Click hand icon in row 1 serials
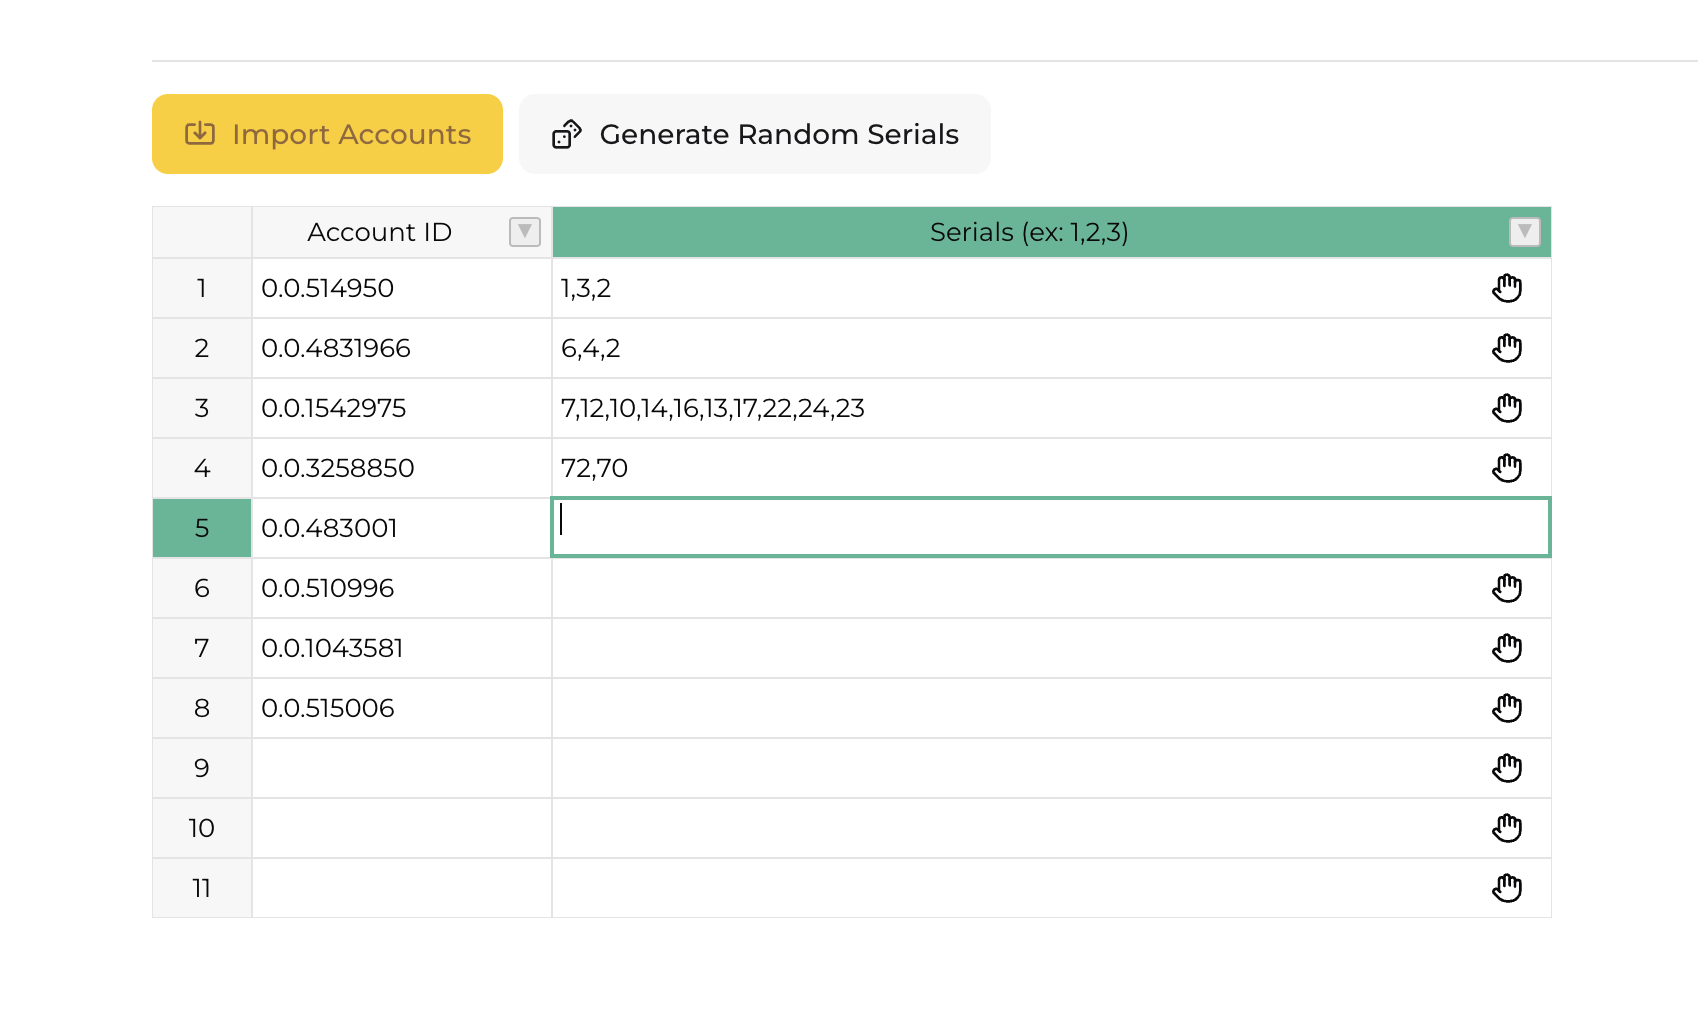This screenshot has height=1032, width=1698. coord(1506,288)
